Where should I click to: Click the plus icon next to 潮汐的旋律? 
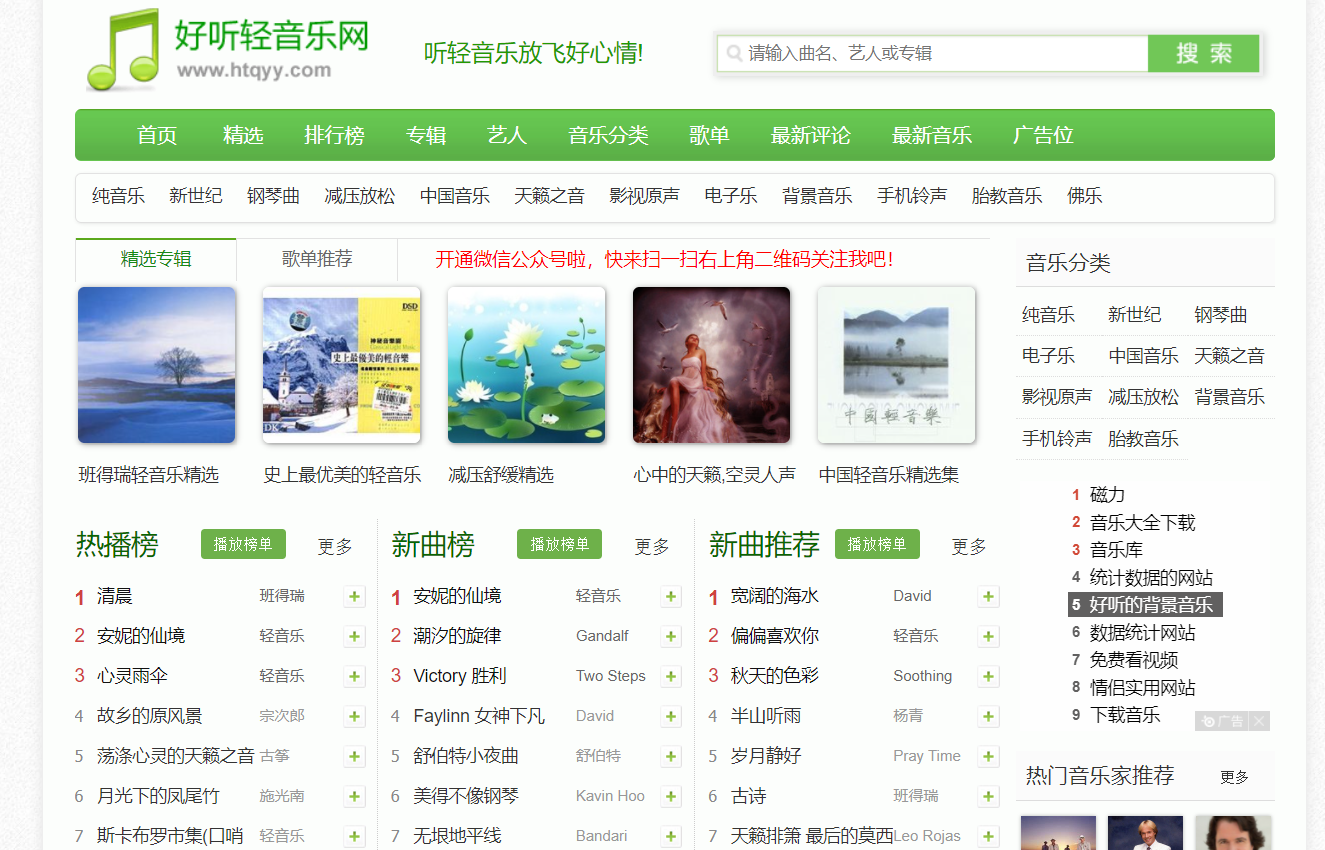(671, 637)
